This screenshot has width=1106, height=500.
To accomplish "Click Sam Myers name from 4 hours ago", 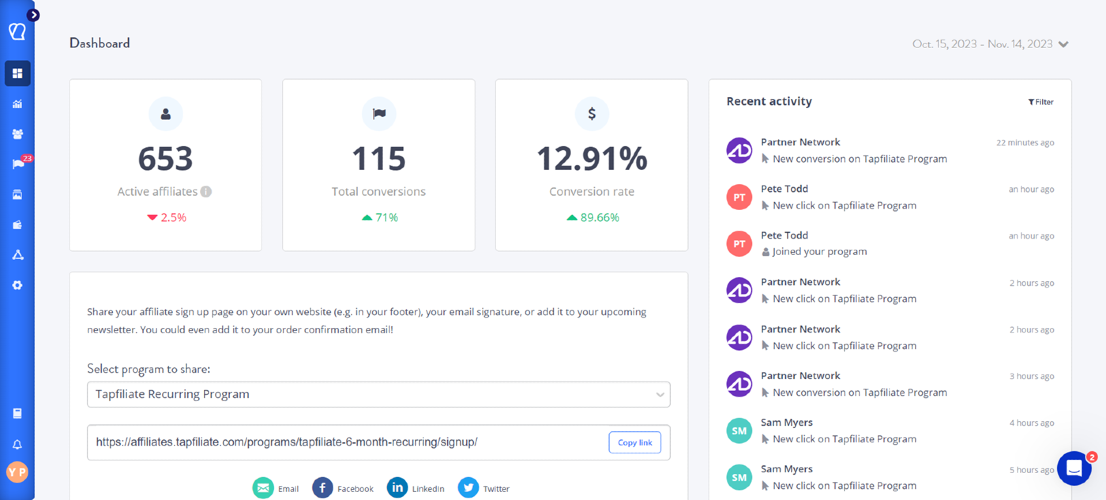I will pyautogui.click(x=786, y=423).
